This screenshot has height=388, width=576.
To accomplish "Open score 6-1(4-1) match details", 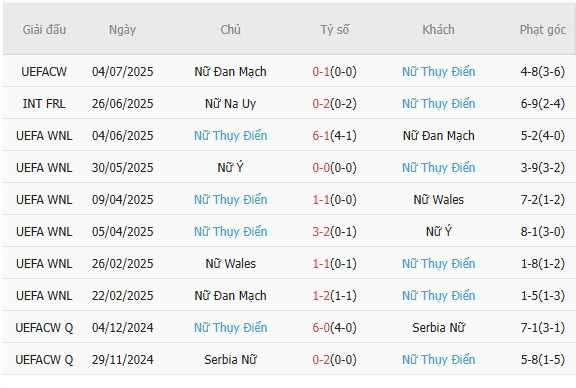I will [334, 136].
